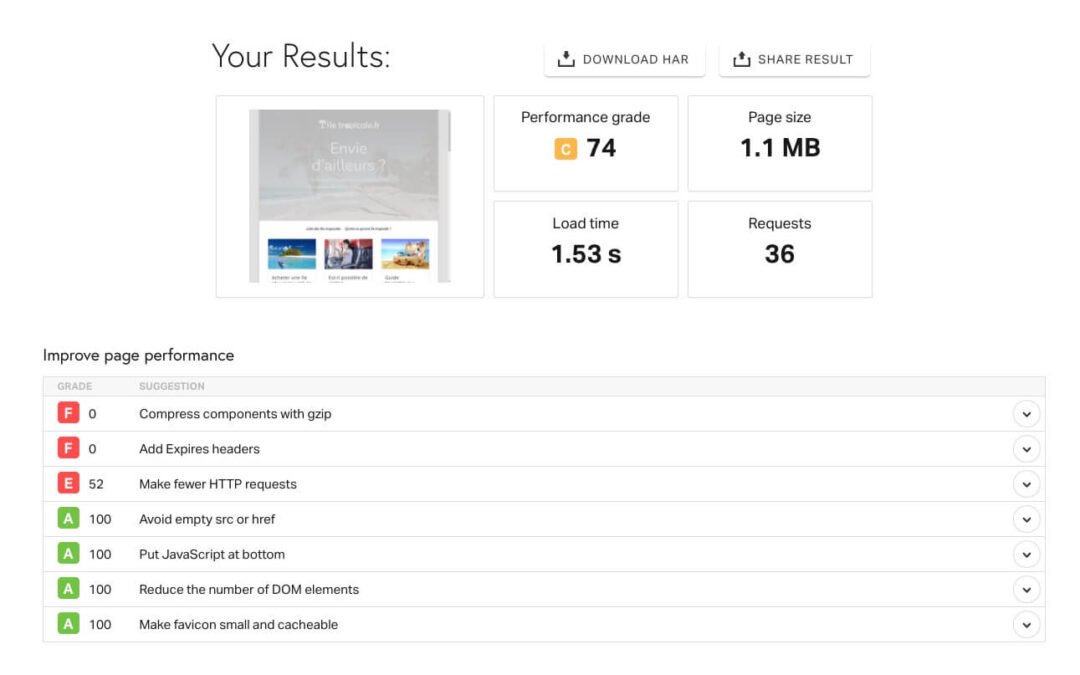Click the Requests label

[780, 223]
